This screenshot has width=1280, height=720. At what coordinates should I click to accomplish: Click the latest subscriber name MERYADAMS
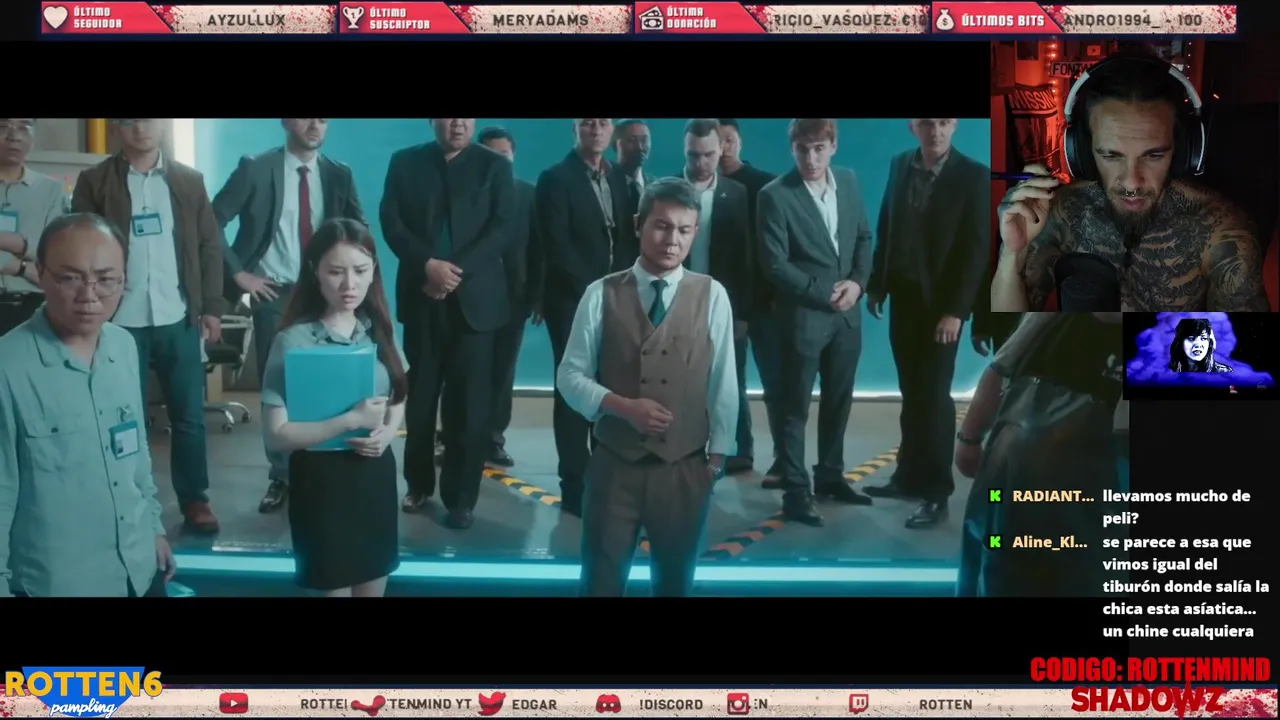542,19
